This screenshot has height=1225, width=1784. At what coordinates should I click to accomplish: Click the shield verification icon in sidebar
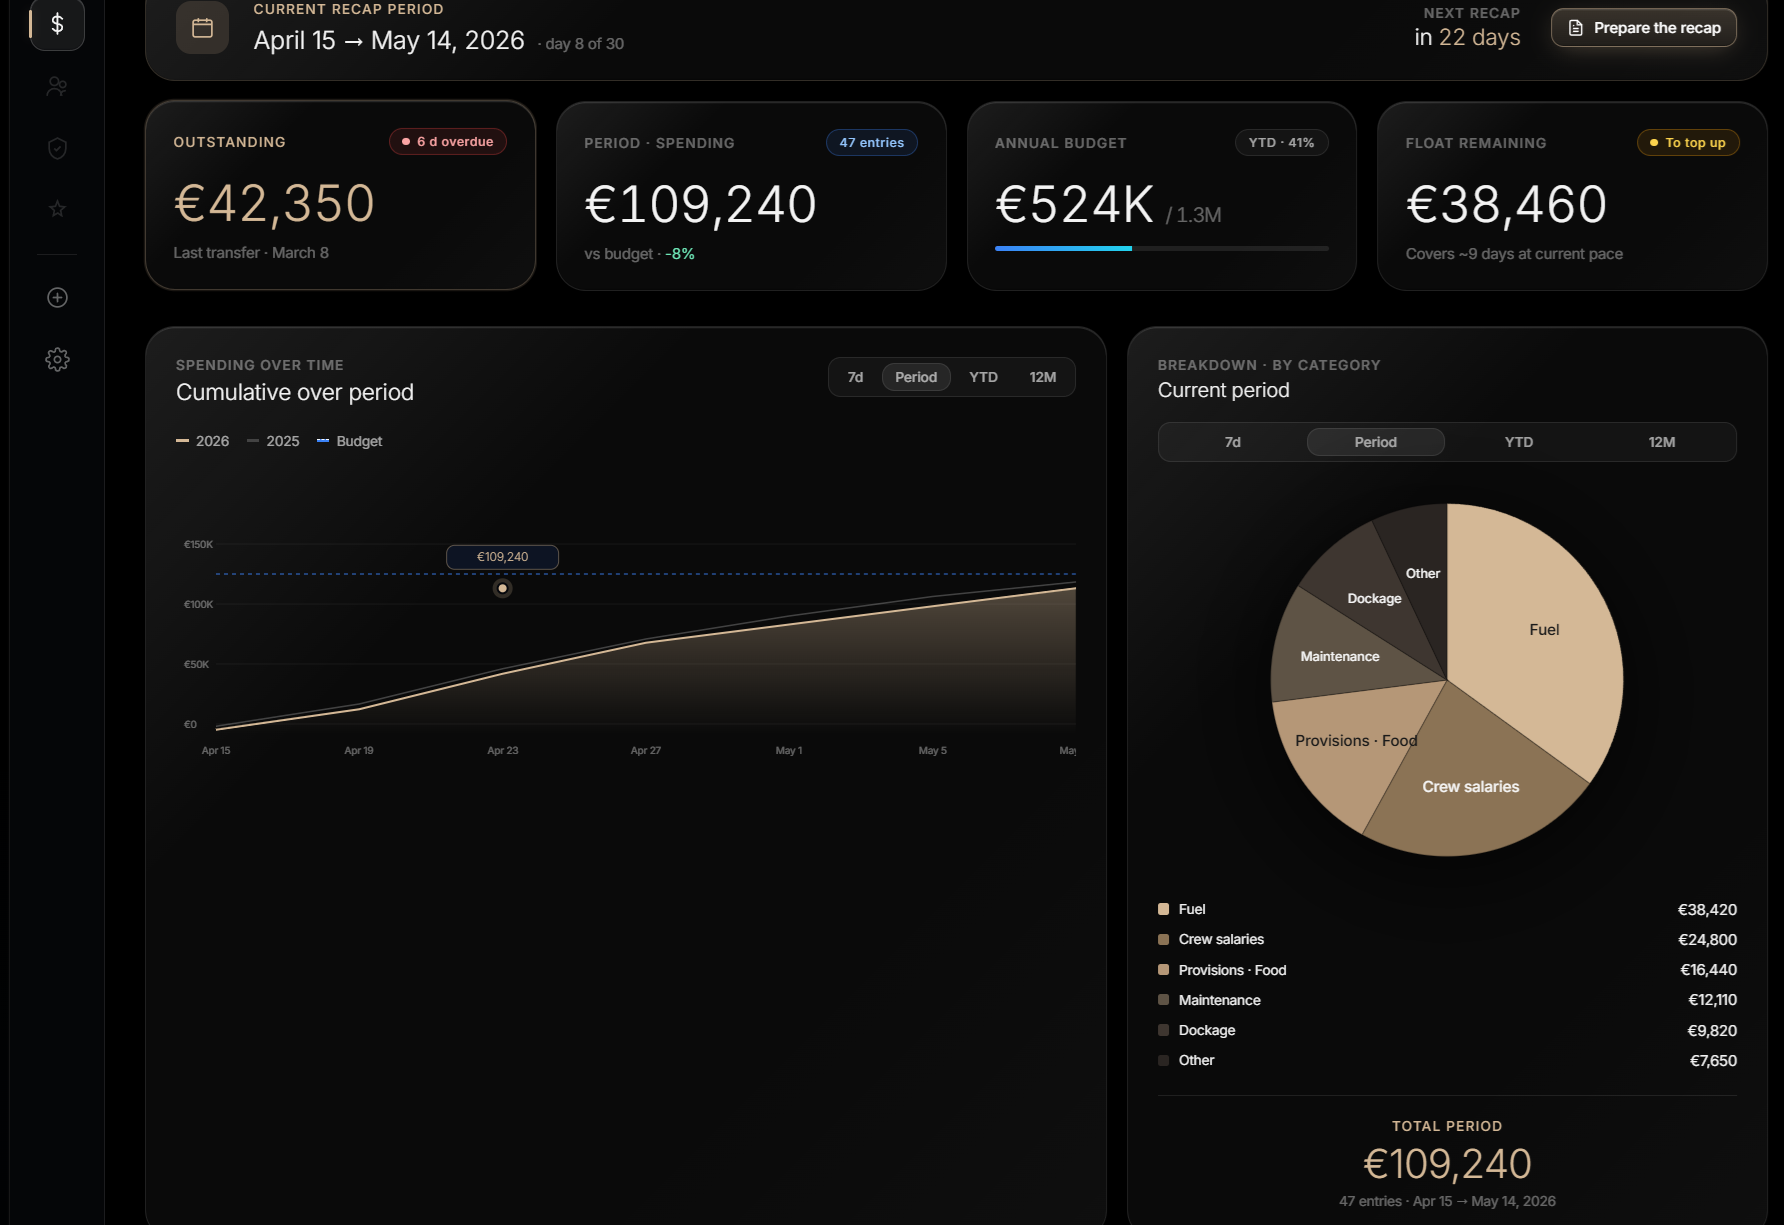pos(57,148)
